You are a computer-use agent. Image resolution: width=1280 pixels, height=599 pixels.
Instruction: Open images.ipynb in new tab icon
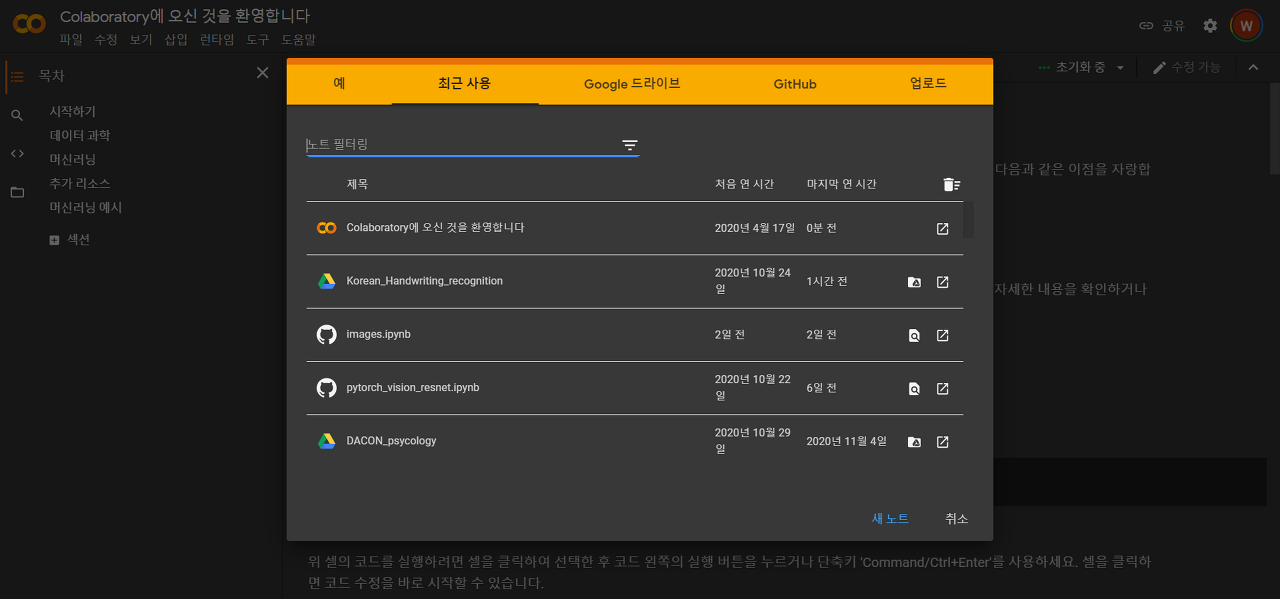pyautogui.click(x=942, y=335)
